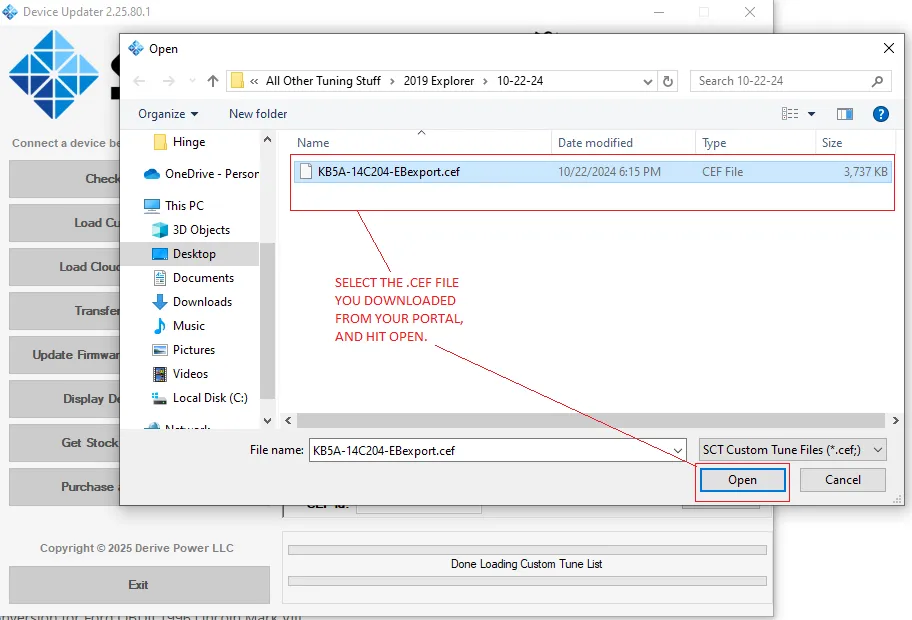Select Downloads in navigation tree
The width and height of the screenshot is (912, 620).
click(x=202, y=302)
